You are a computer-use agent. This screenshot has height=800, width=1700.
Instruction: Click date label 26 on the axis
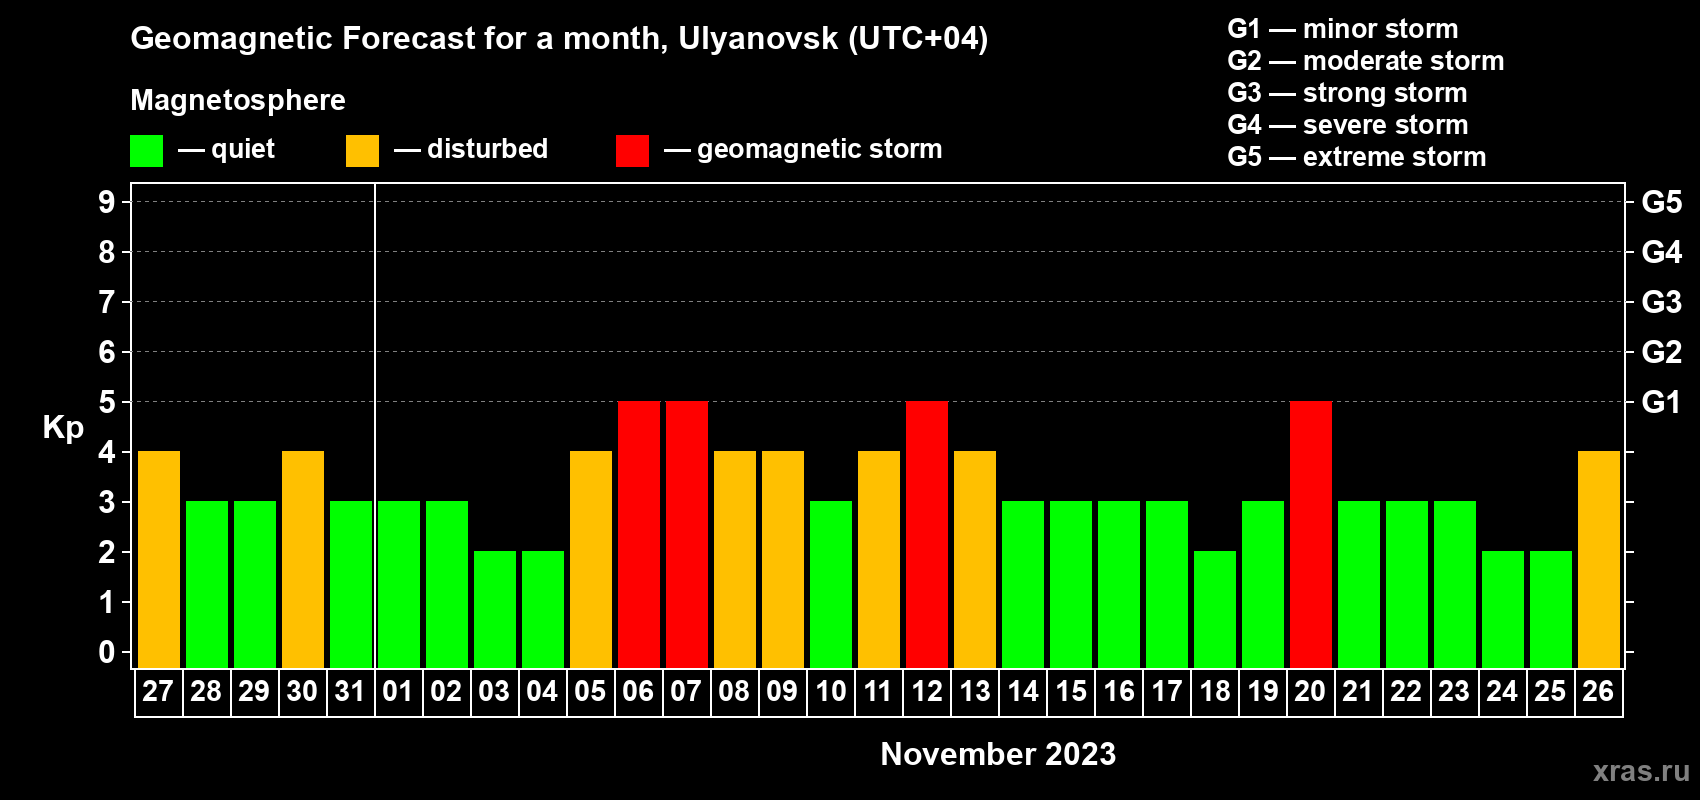1598,692
